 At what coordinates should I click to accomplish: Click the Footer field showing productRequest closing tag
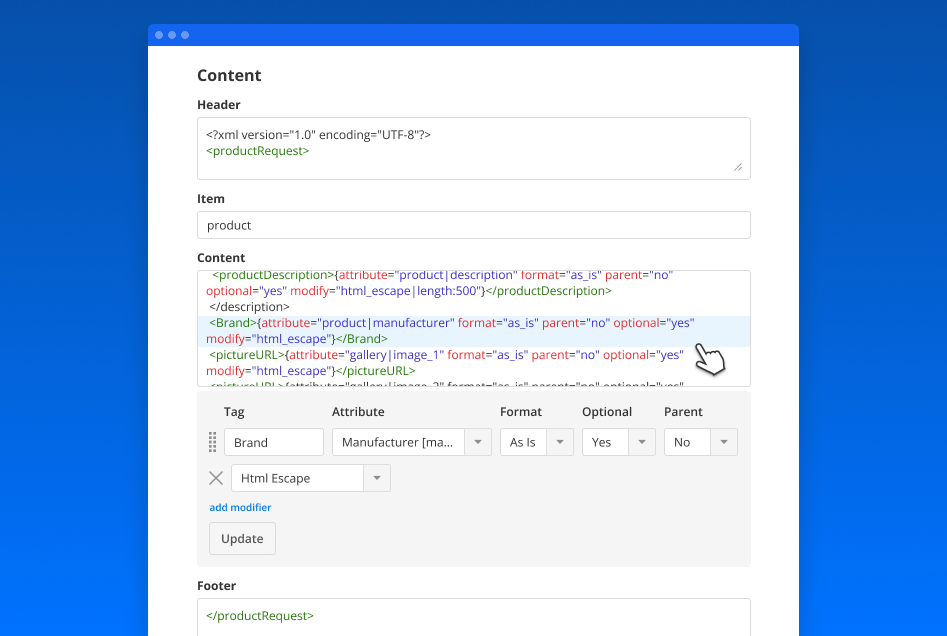click(473, 615)
